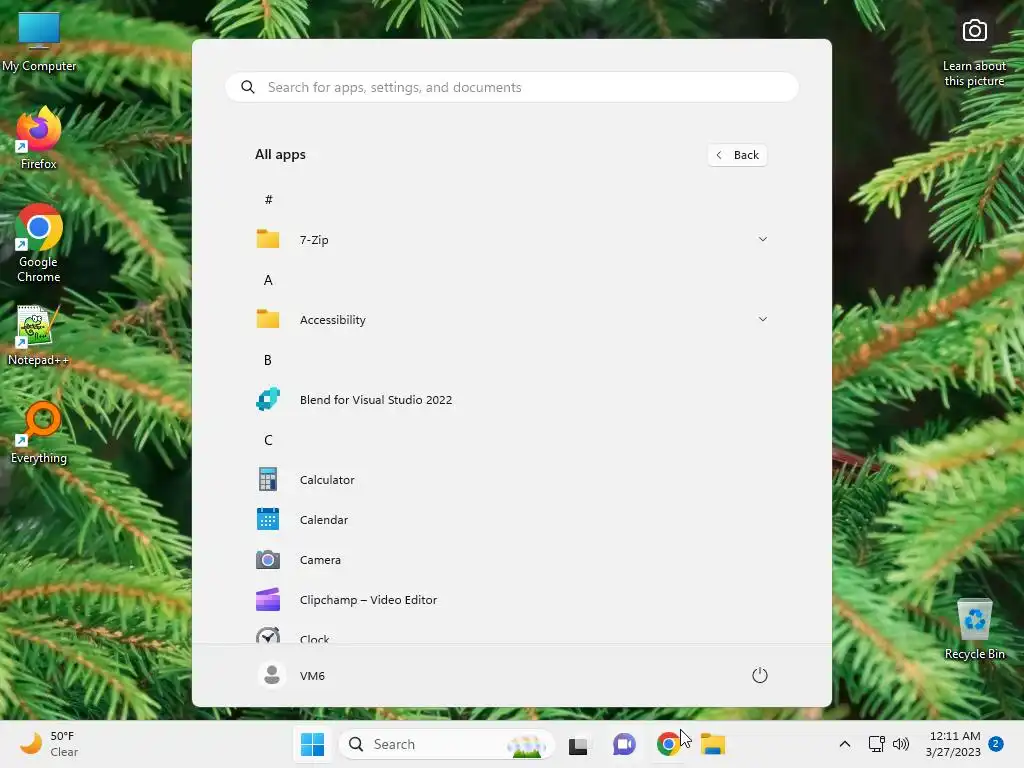Open the power options button

coord(760,675)
